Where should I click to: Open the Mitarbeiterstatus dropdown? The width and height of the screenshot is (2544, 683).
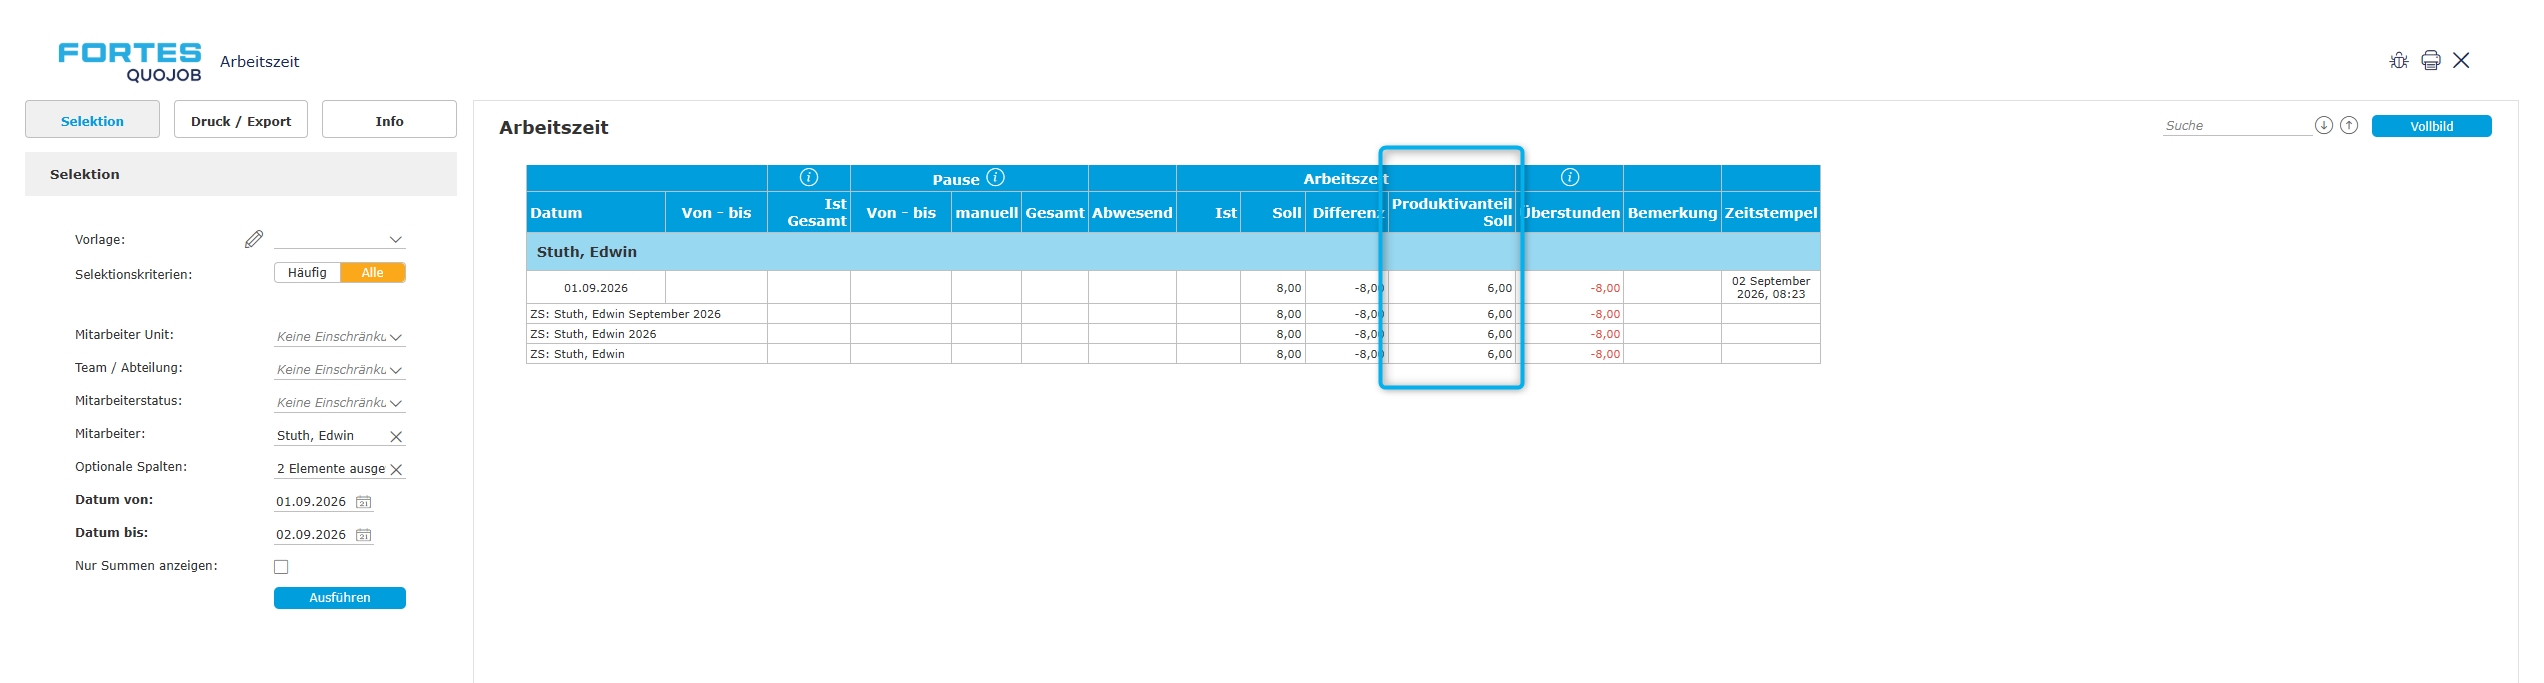pos(340,403)
